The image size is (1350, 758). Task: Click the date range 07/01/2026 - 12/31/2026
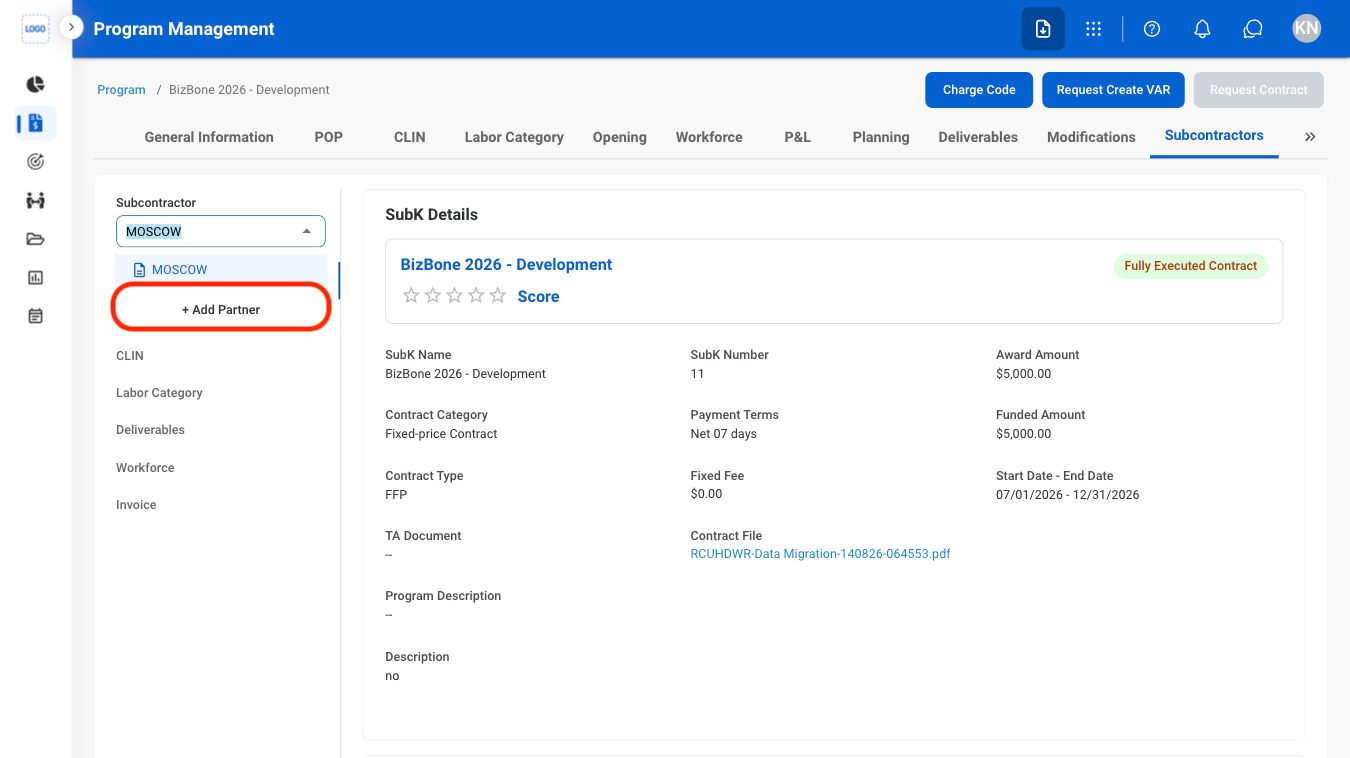(1067, 495)
